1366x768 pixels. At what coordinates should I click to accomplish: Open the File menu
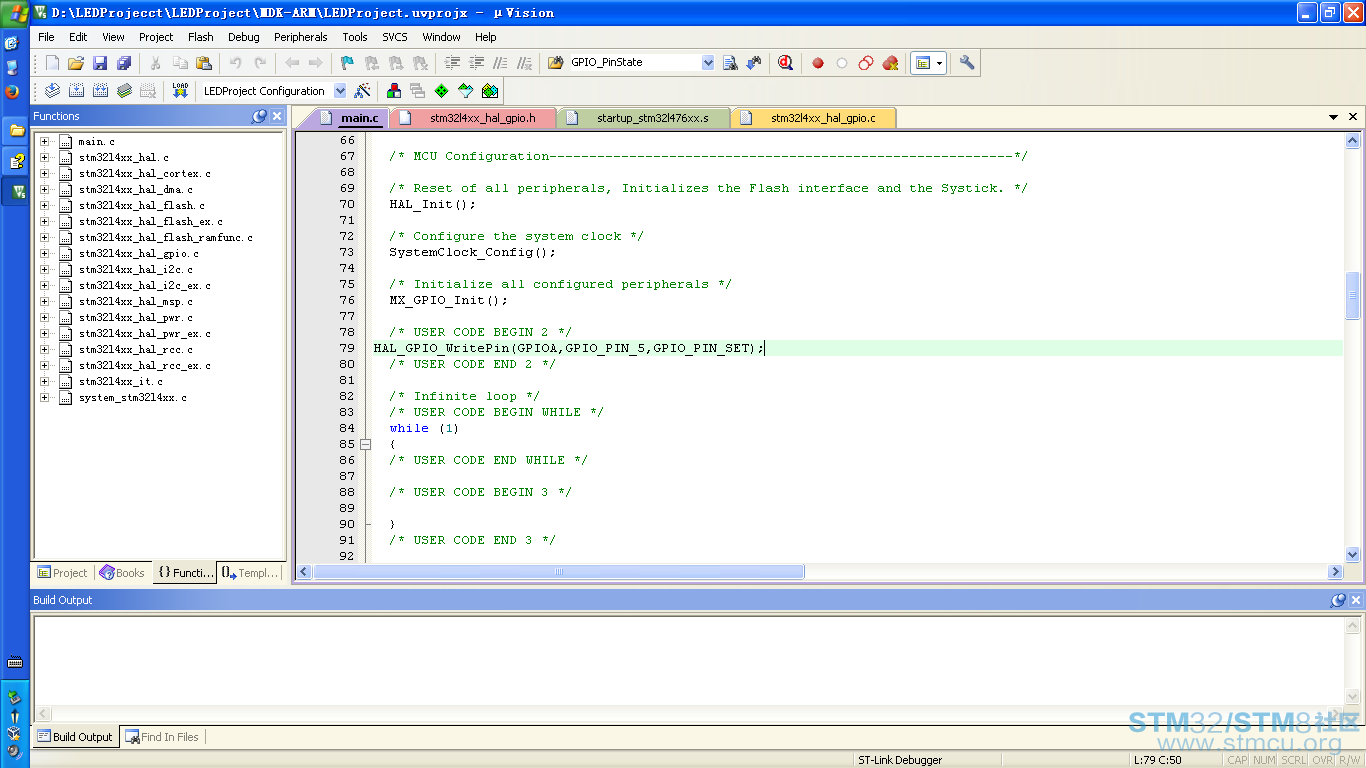point(46,37)
